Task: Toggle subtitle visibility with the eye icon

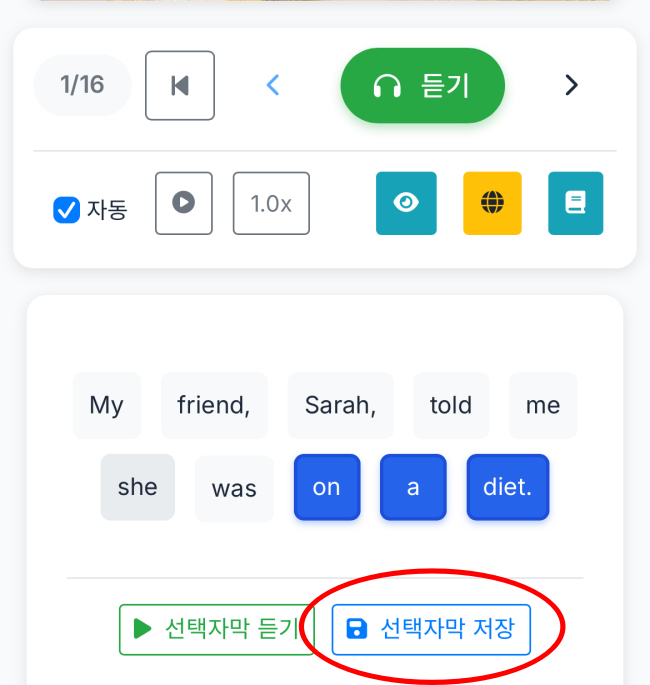Action: [406, 203]
